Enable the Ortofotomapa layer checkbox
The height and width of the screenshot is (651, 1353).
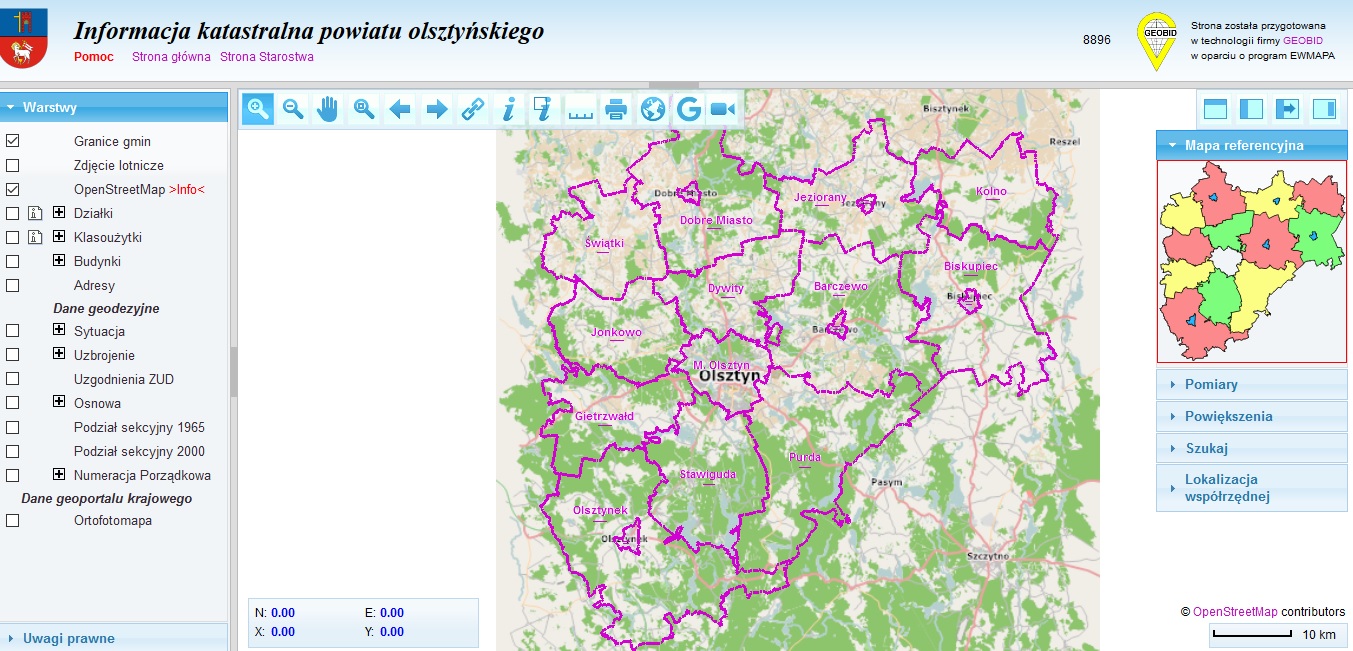pos(13,520)
